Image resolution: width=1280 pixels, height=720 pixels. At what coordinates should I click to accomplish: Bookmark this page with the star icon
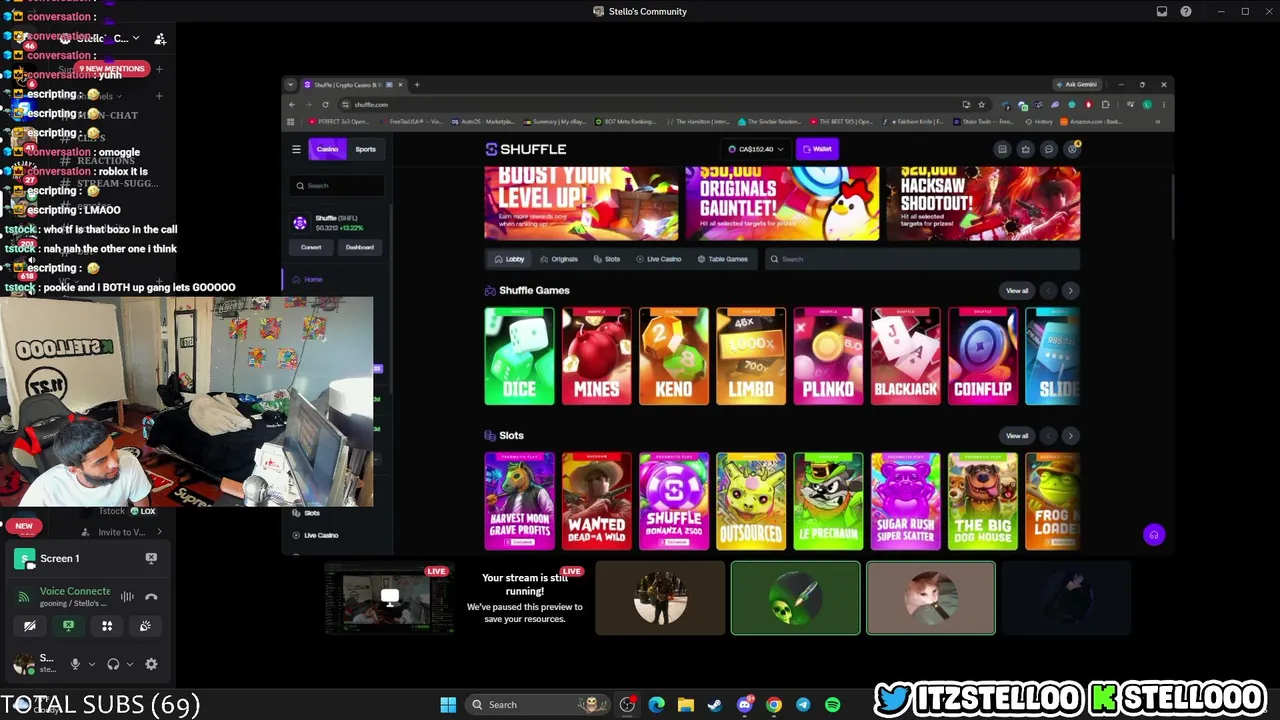coord(981,105)
